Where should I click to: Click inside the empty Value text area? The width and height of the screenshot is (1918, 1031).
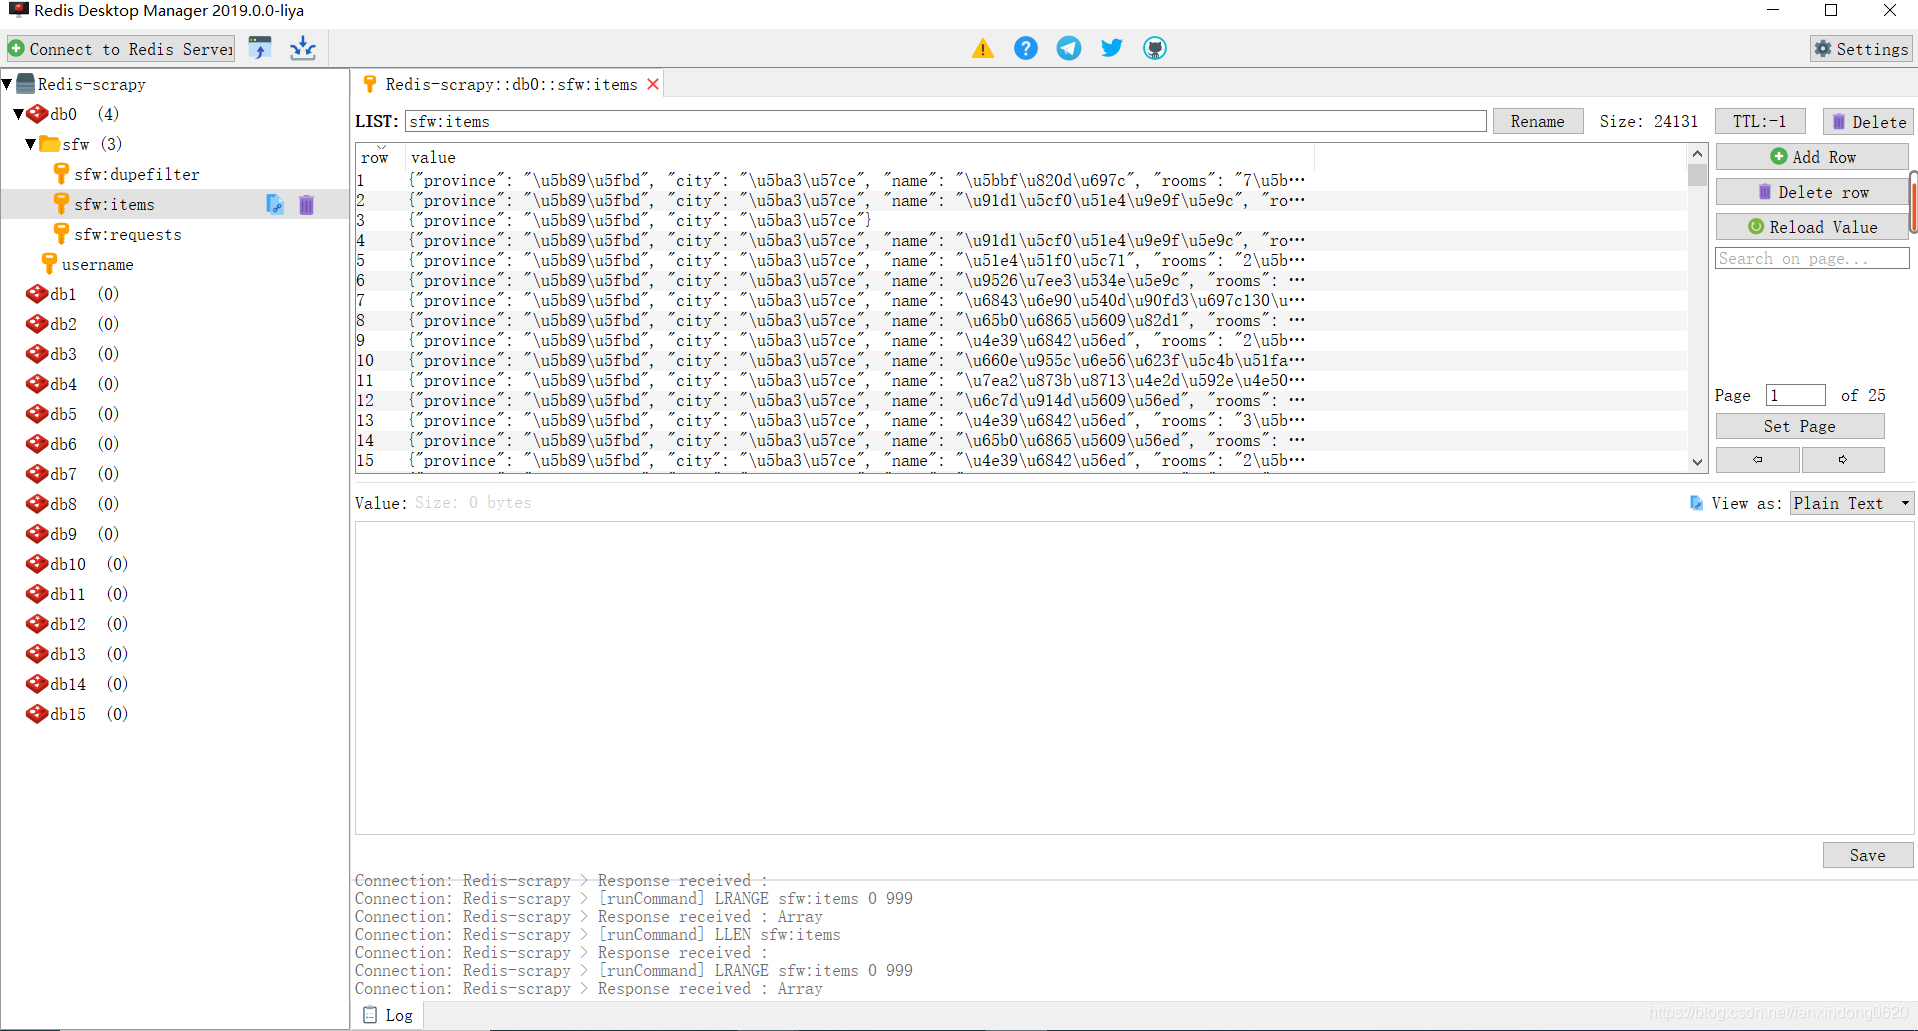click(x=1134, y=677)
